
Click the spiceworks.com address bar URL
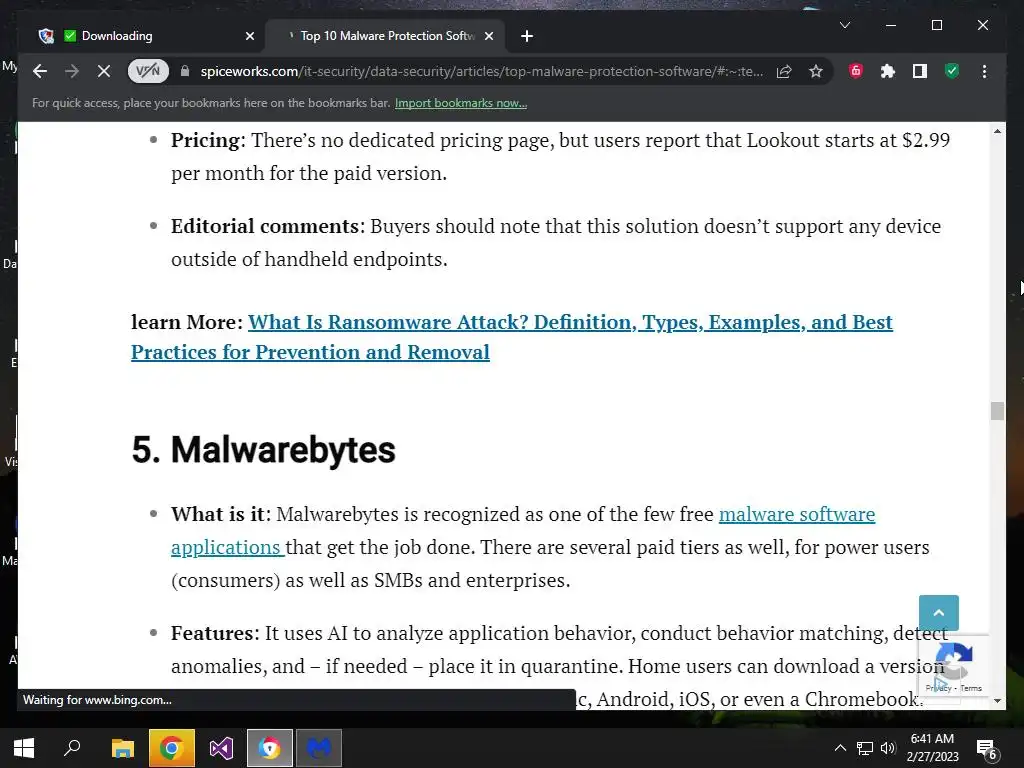coord(481,71)
